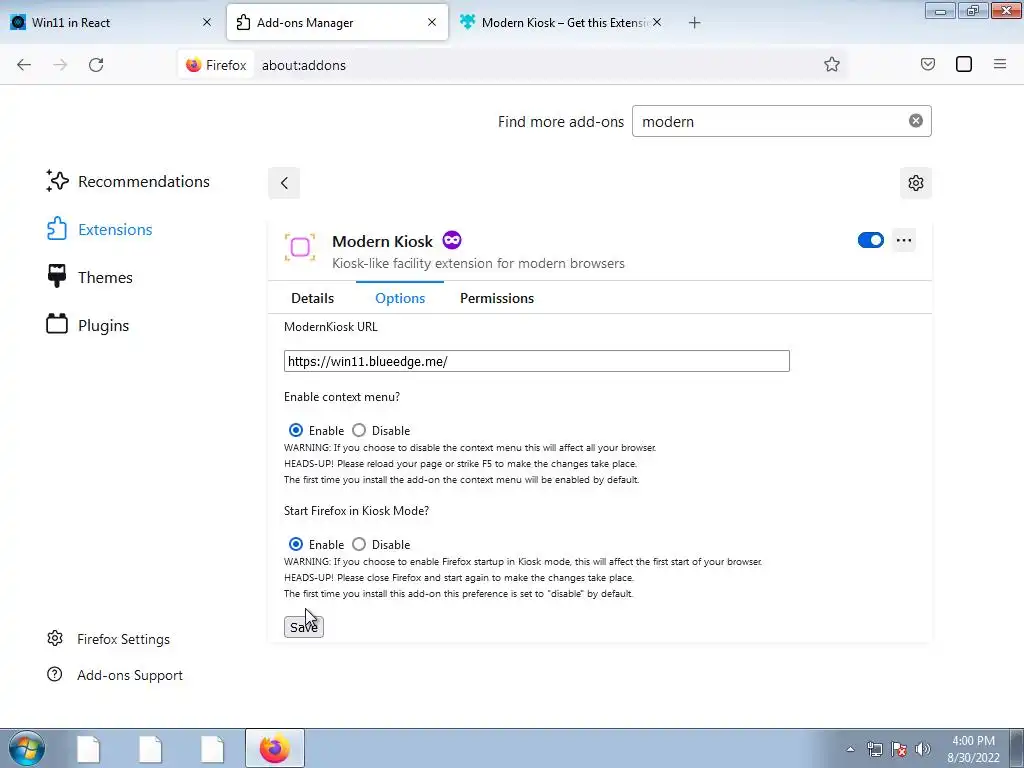Click the private browsing badge beside Modern Kiosk
Viewport: 1024px width, 768px height.
pyautogui.click(x=452, y=240)
